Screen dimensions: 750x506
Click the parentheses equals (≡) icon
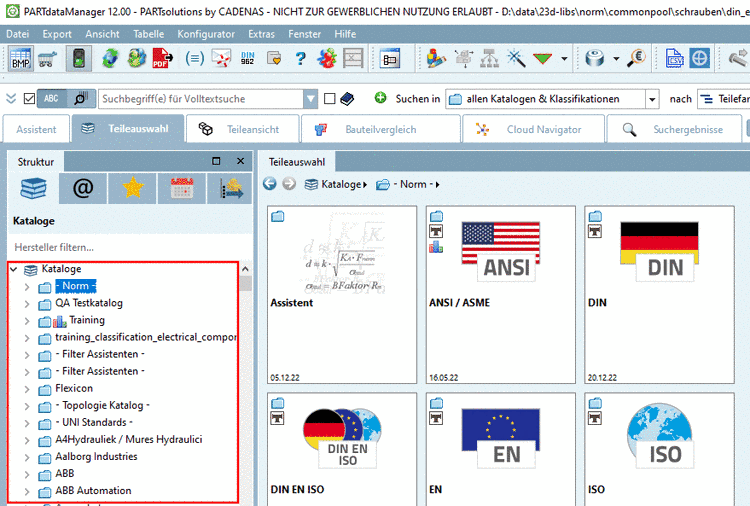[x=194, y=59]
